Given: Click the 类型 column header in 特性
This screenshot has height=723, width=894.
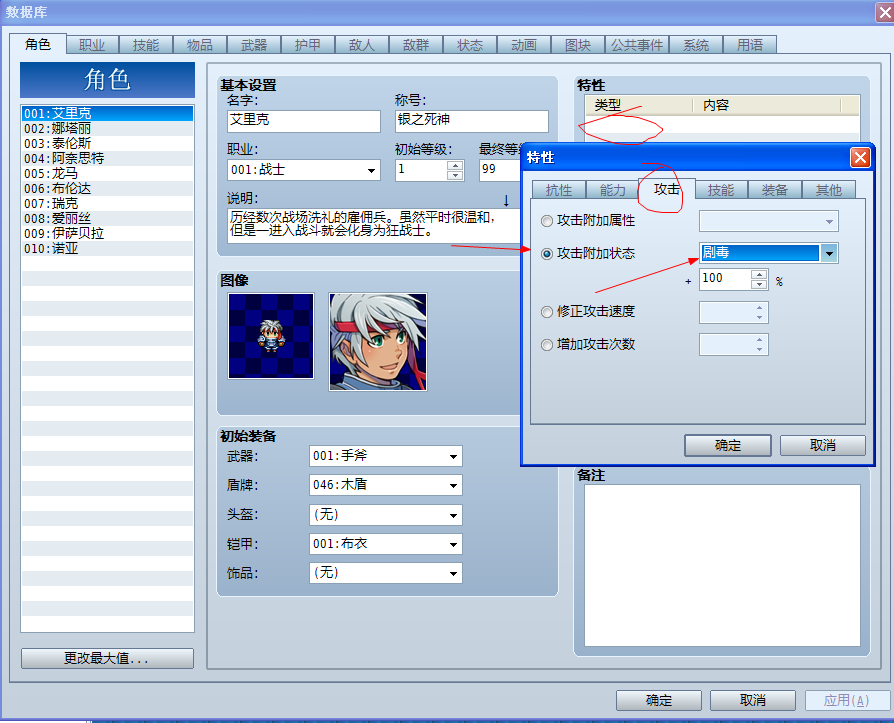Looking at the screenshot, I should (639, 105).
